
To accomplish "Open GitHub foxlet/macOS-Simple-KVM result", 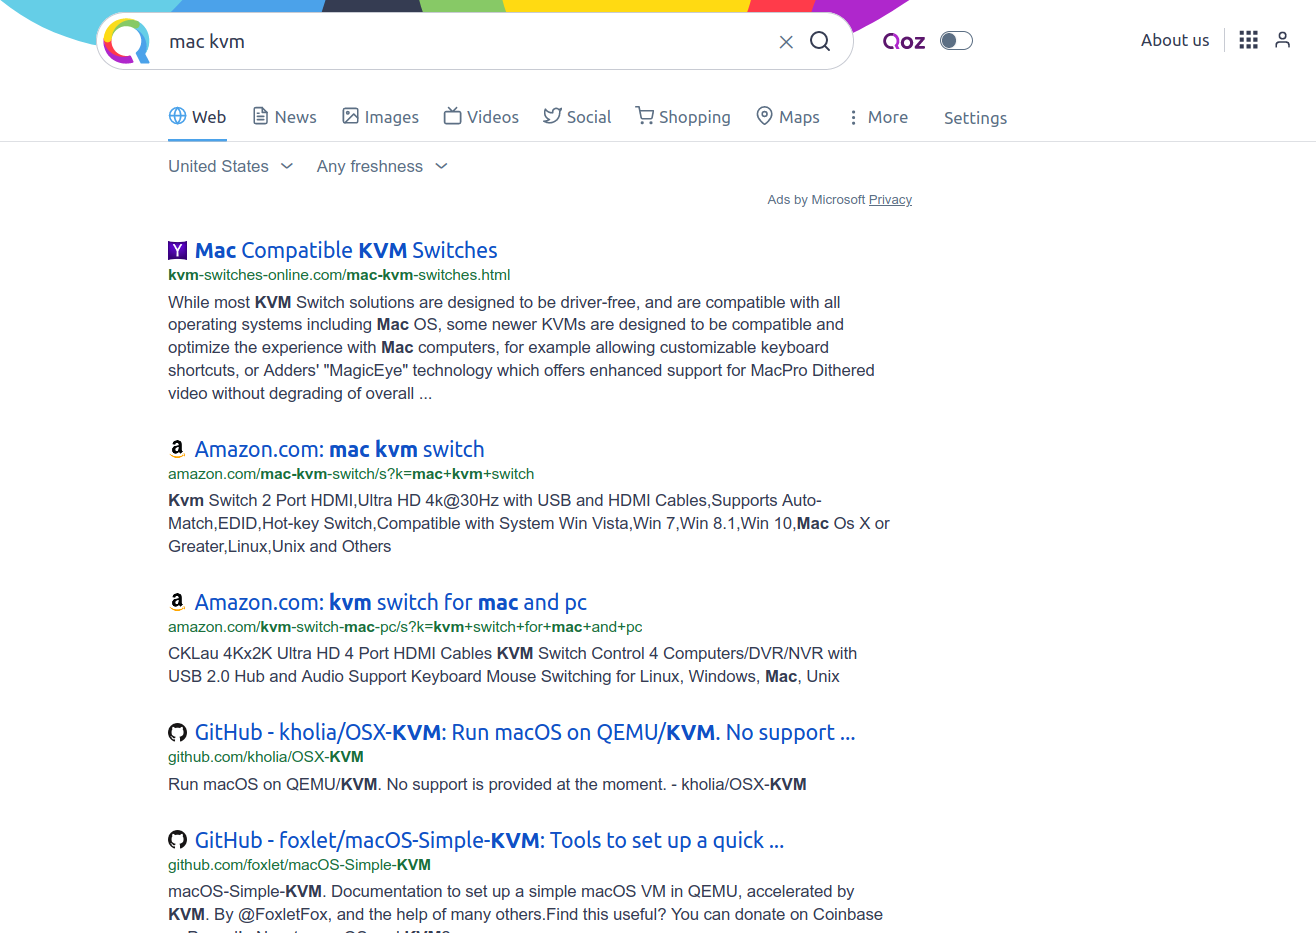I will click(489, 840).
